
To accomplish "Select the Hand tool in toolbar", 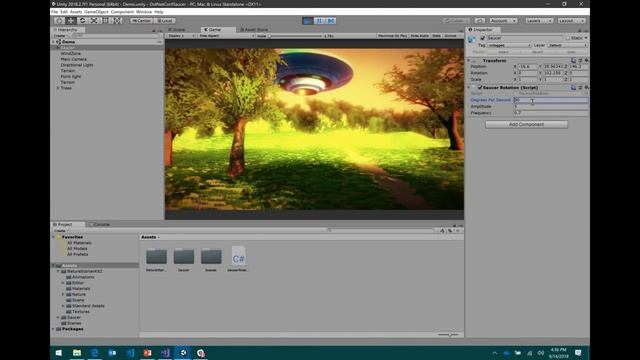I will [59, 20].
